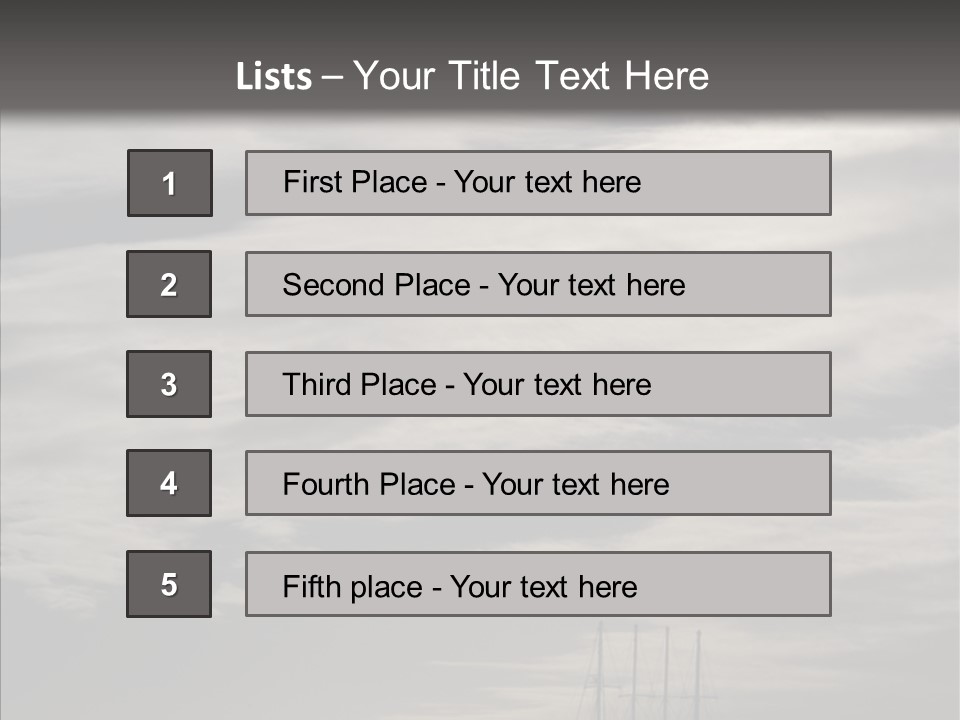Select the number 4 box

point(169,483)
